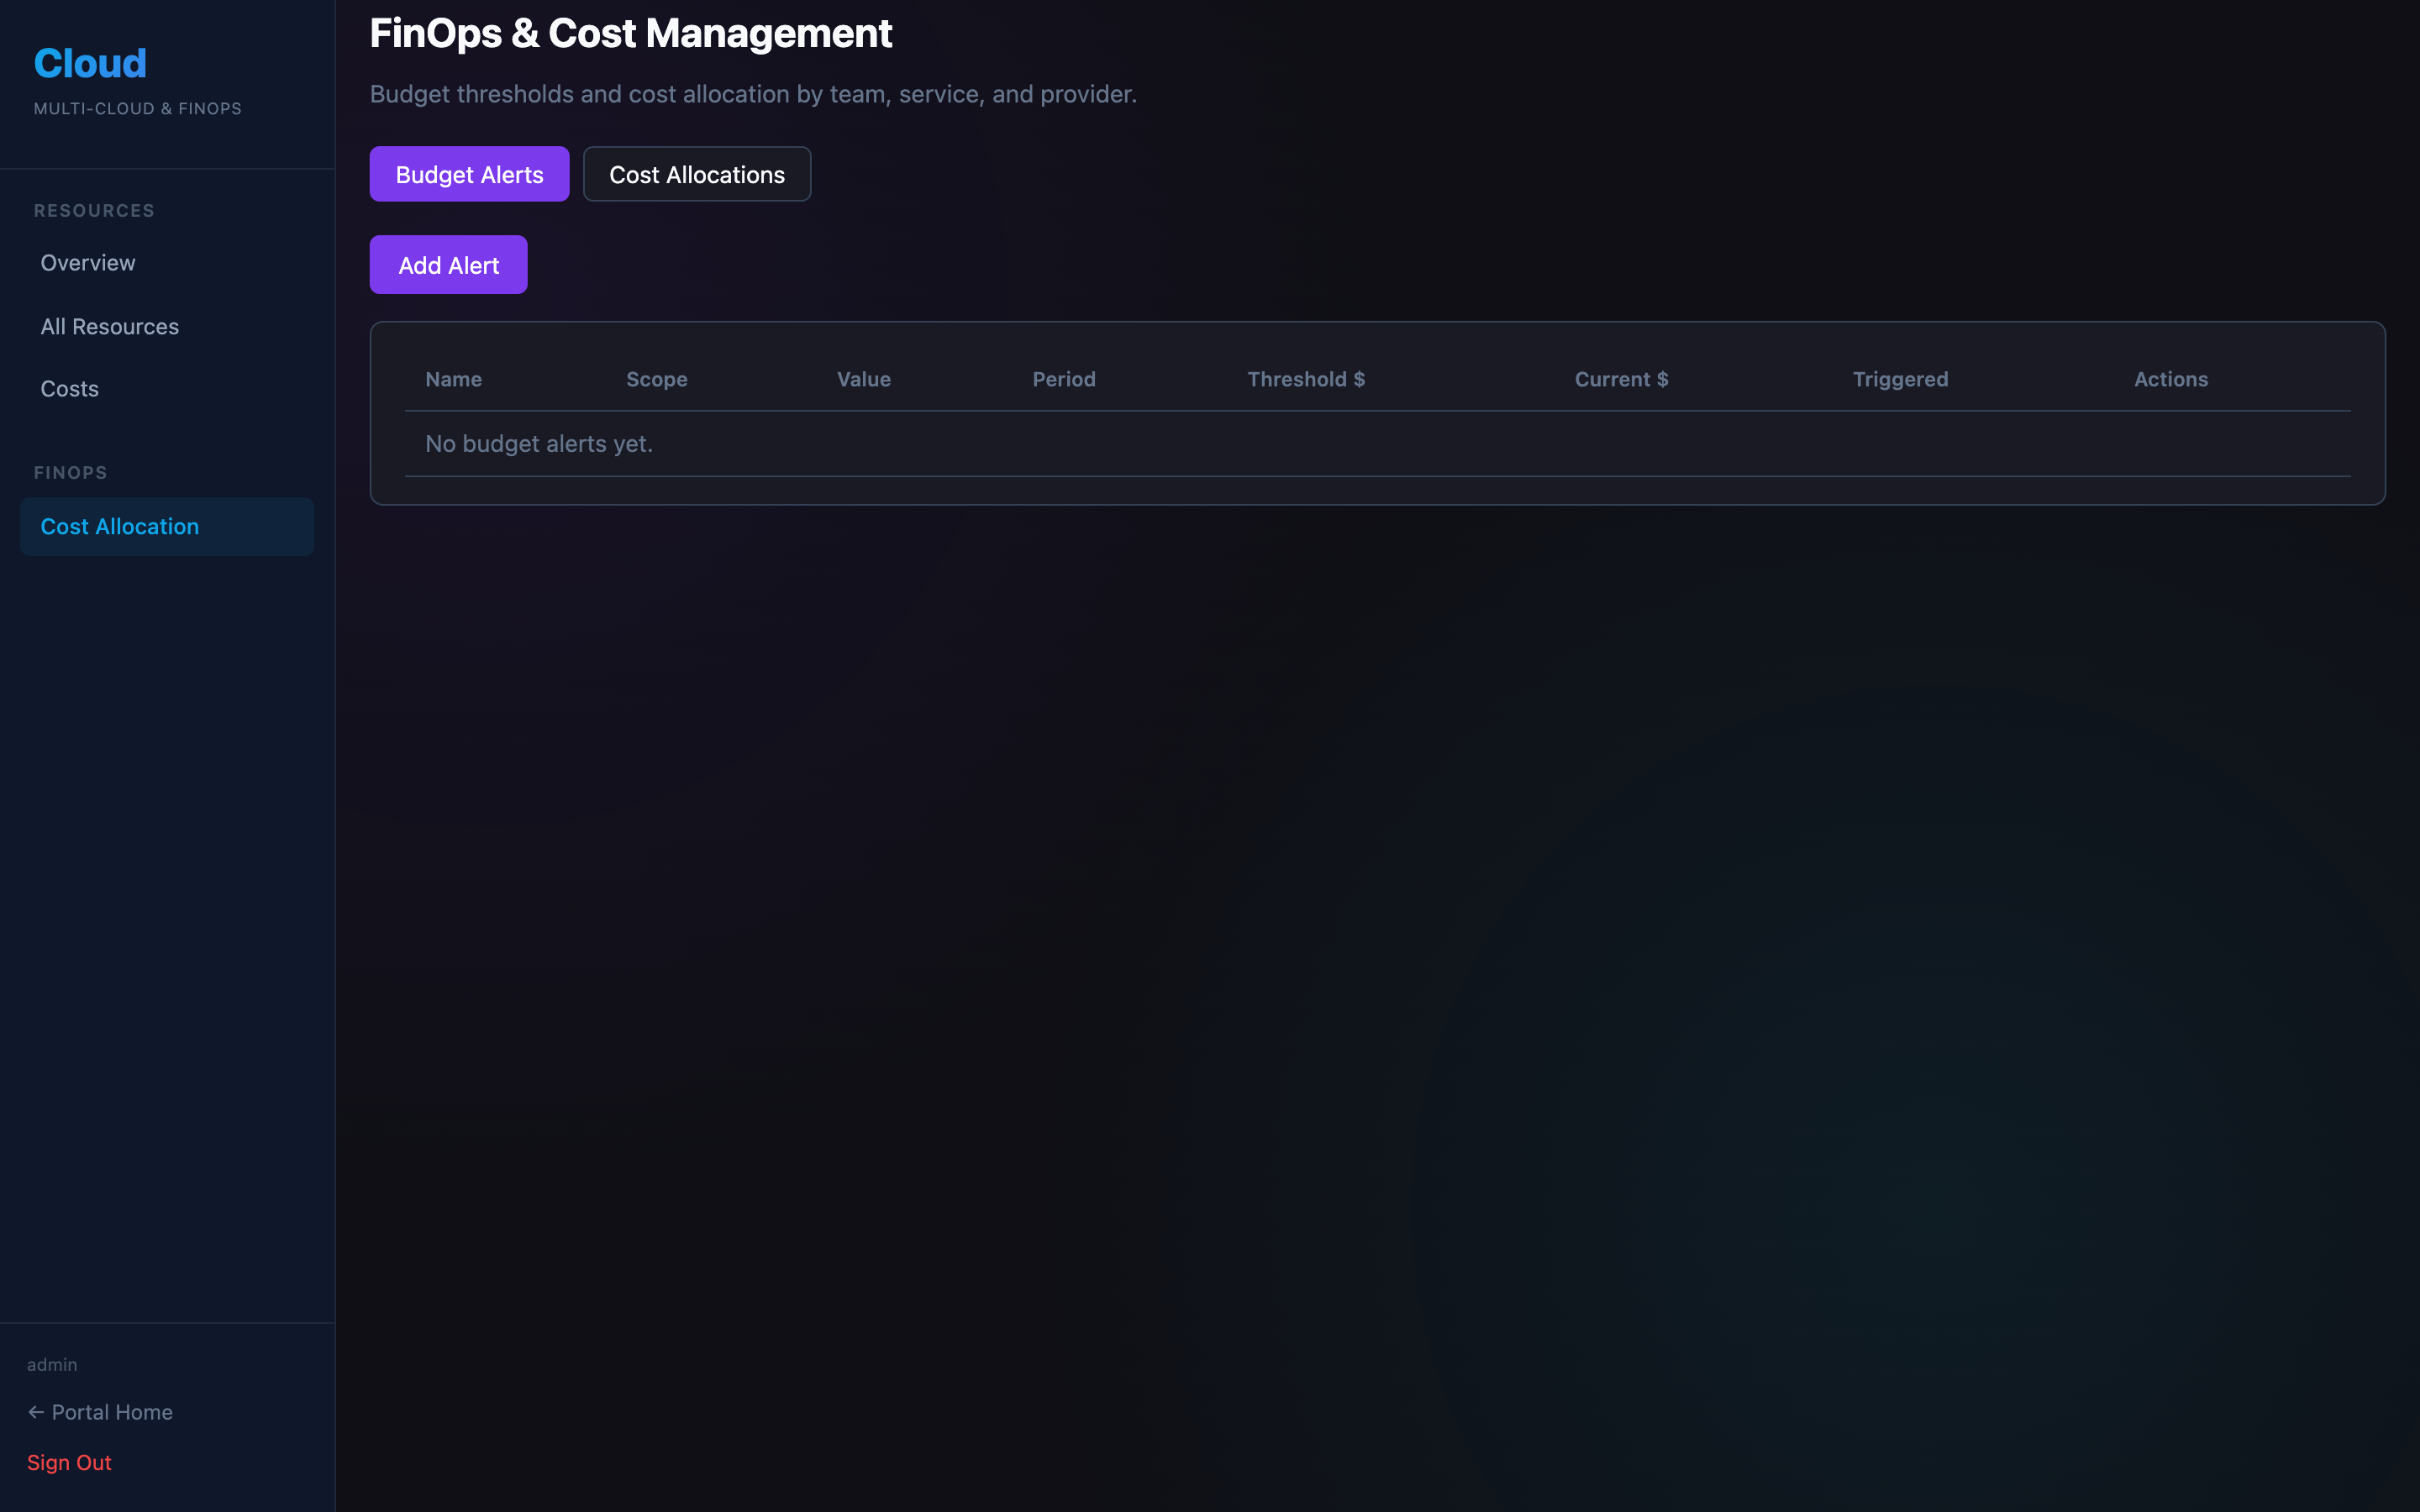Click the Cloud logo in sidebar
This screenshot has height=1512, width=2420.
(90, 64)
